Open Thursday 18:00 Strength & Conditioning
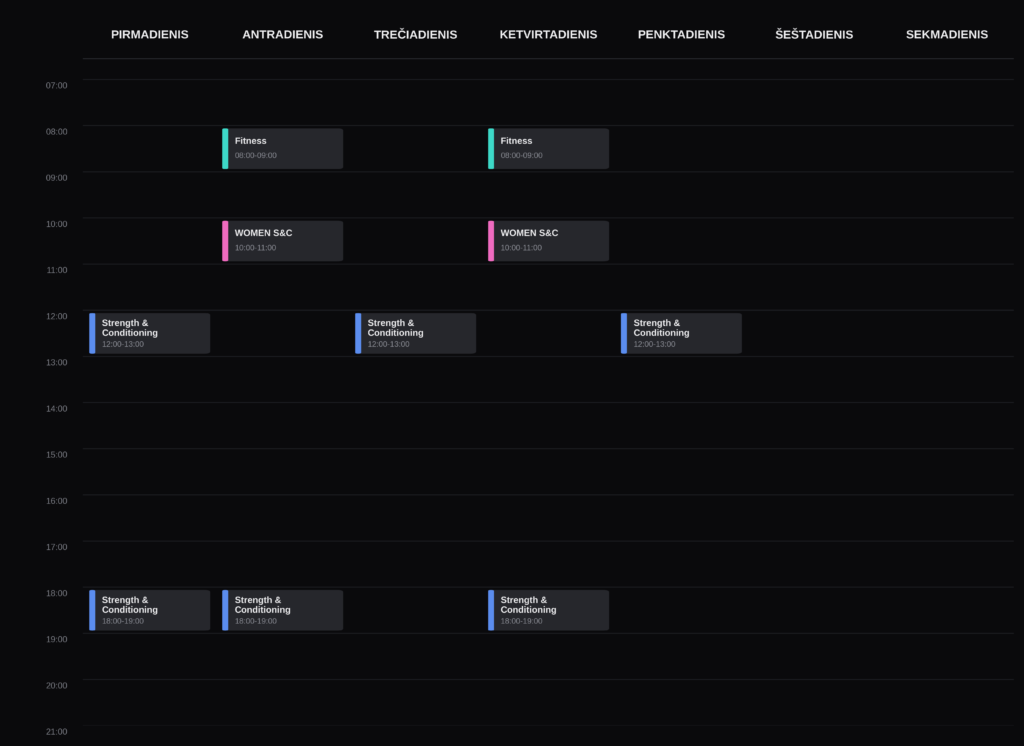Image resolution: width=1024 pixels, height=746 pixels. click(548, 610)
